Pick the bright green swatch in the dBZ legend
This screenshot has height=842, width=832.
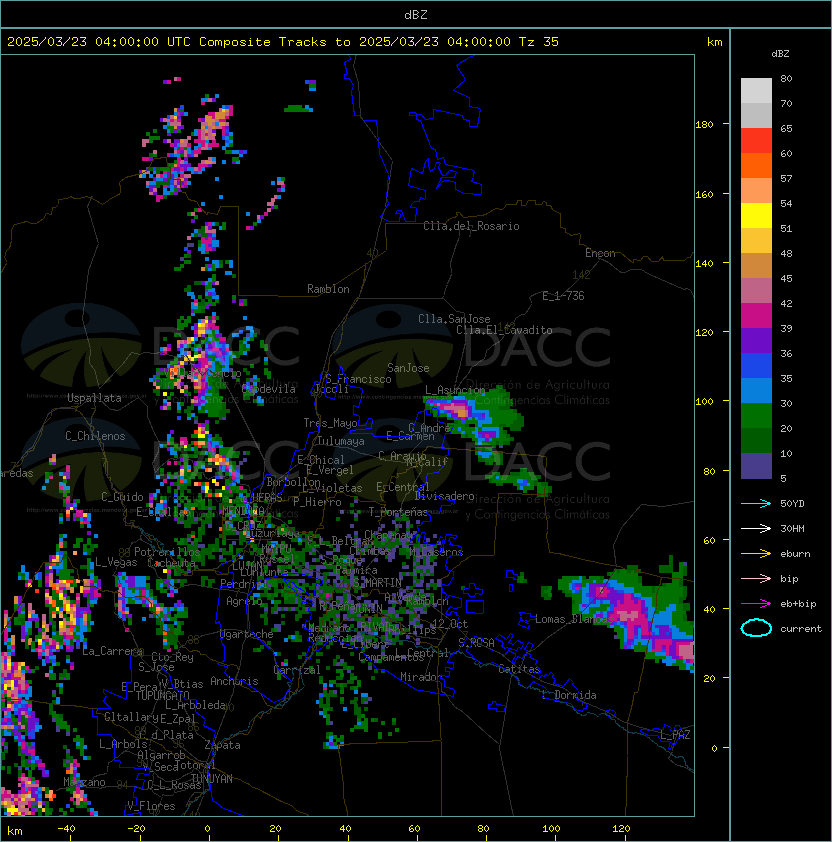(756, 416)
